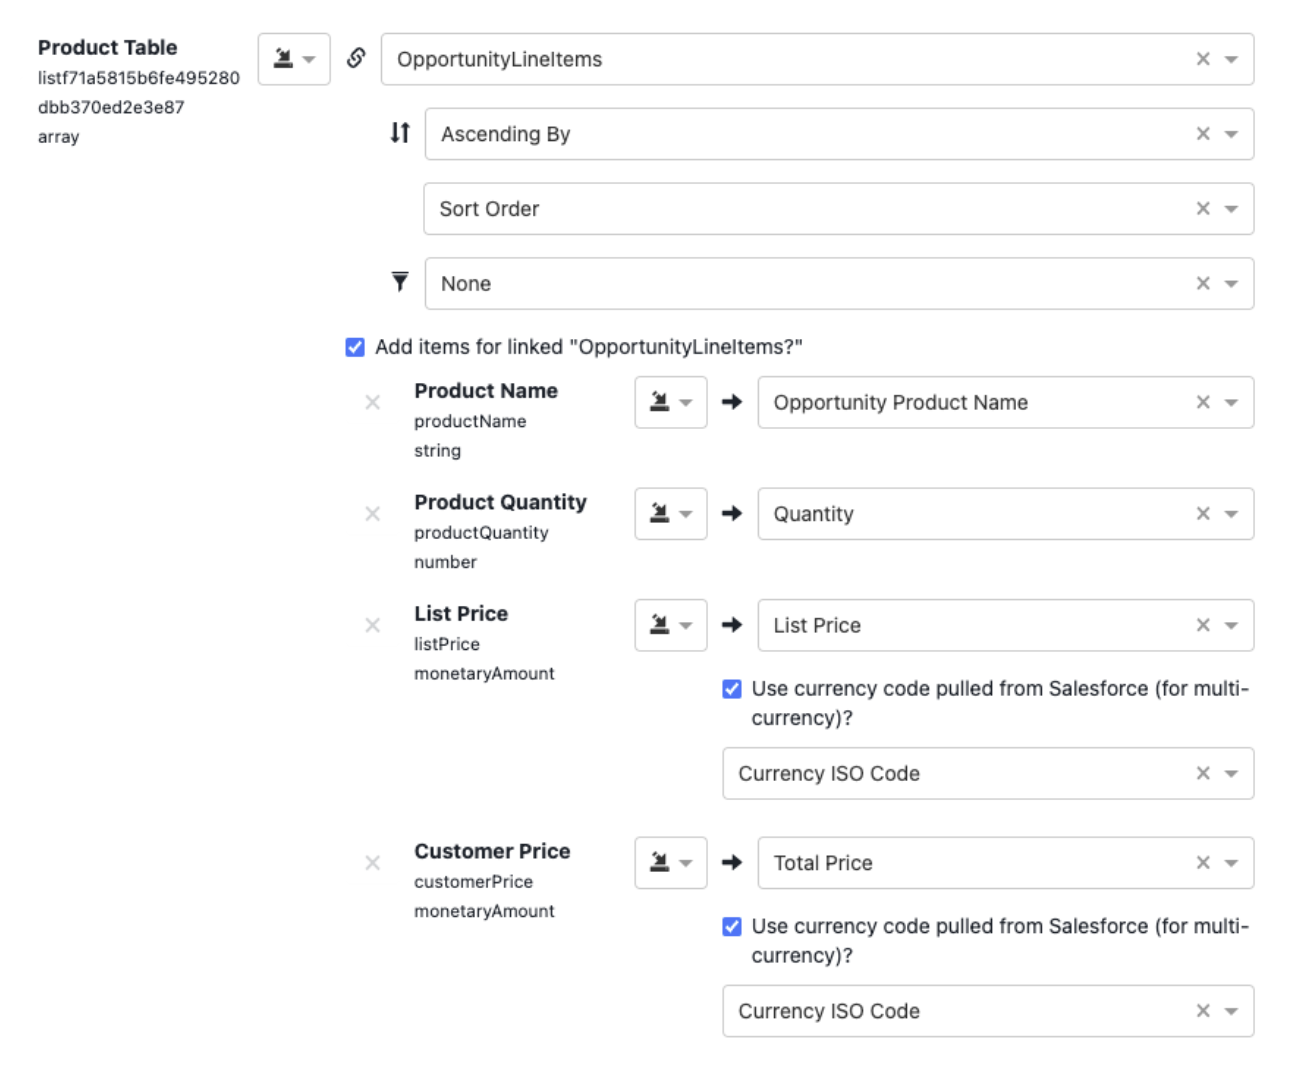Remove the Product Name field row
The height and width of the screenshot is (1078, 1294).
point(373,402)
